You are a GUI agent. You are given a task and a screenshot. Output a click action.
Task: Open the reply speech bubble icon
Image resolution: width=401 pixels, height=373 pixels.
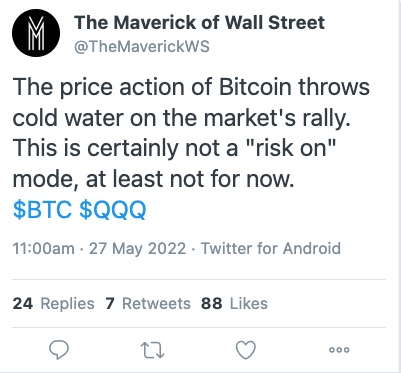(59, 350)
